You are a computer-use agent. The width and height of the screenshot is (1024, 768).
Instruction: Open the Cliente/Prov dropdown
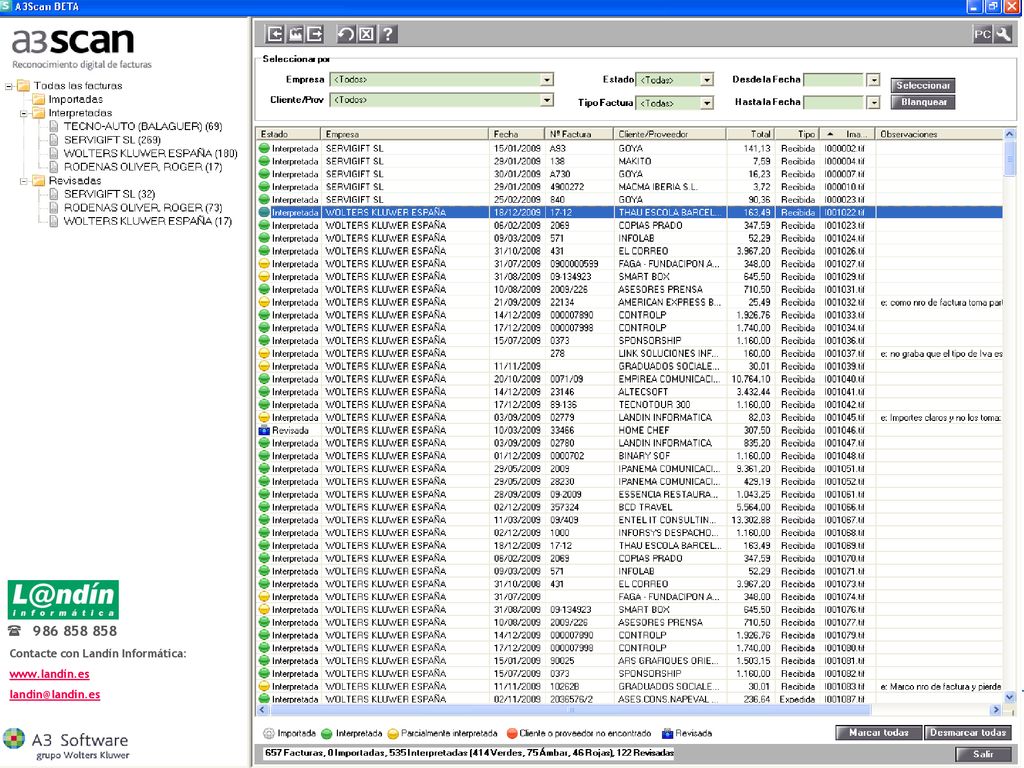pyautogui.click(x=547, y=100)
